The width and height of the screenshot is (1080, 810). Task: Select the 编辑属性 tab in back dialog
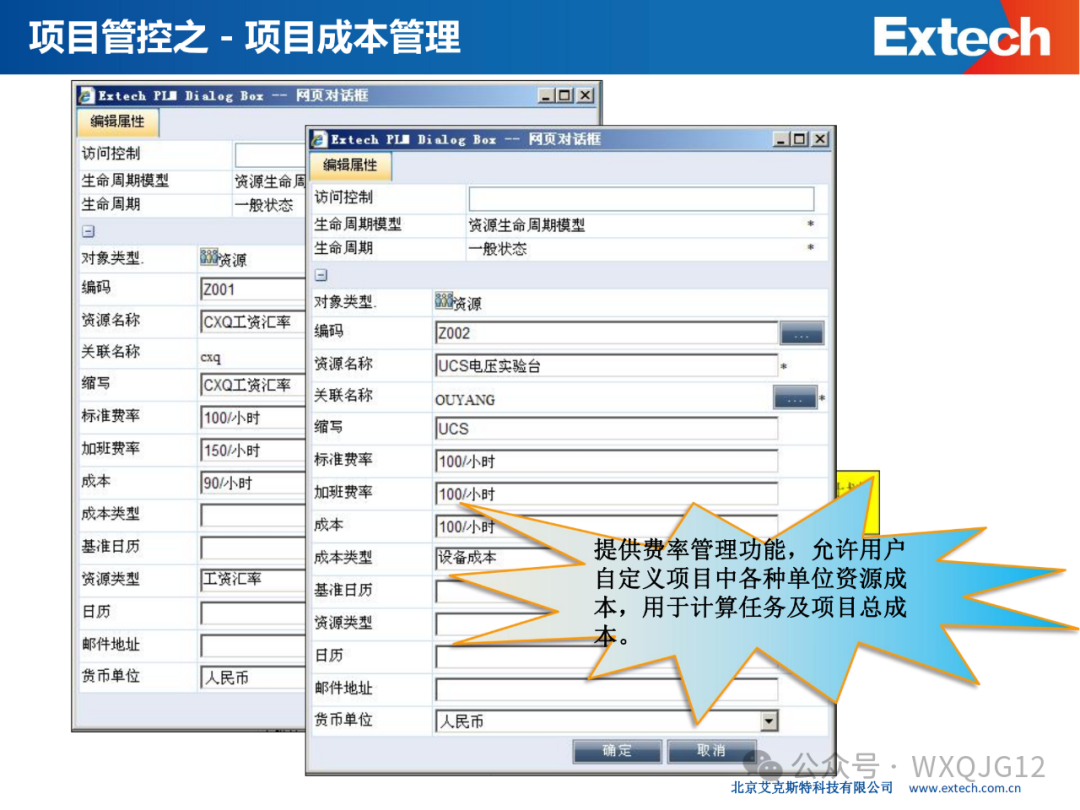(118, 122)
